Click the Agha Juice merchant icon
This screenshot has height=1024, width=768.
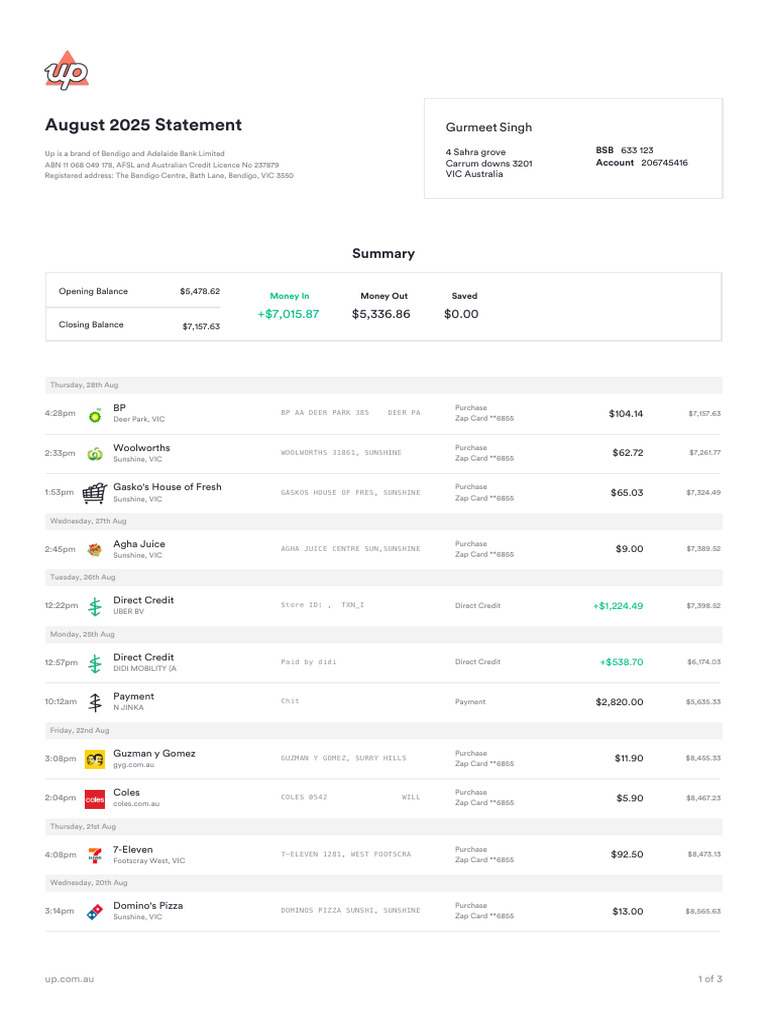point(95,549)
